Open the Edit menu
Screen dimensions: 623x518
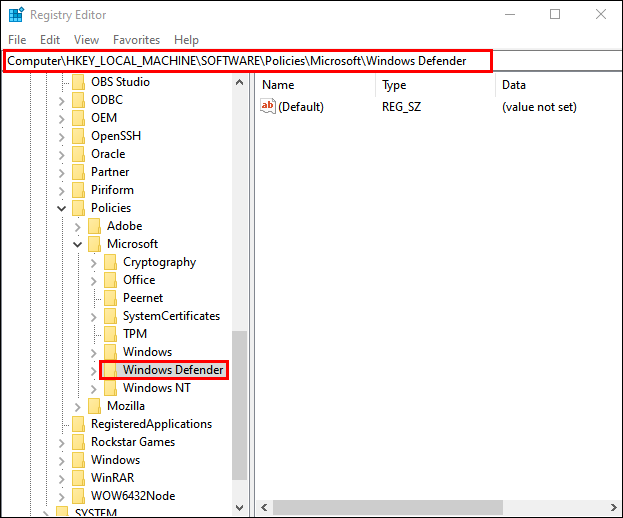[50, 40]
